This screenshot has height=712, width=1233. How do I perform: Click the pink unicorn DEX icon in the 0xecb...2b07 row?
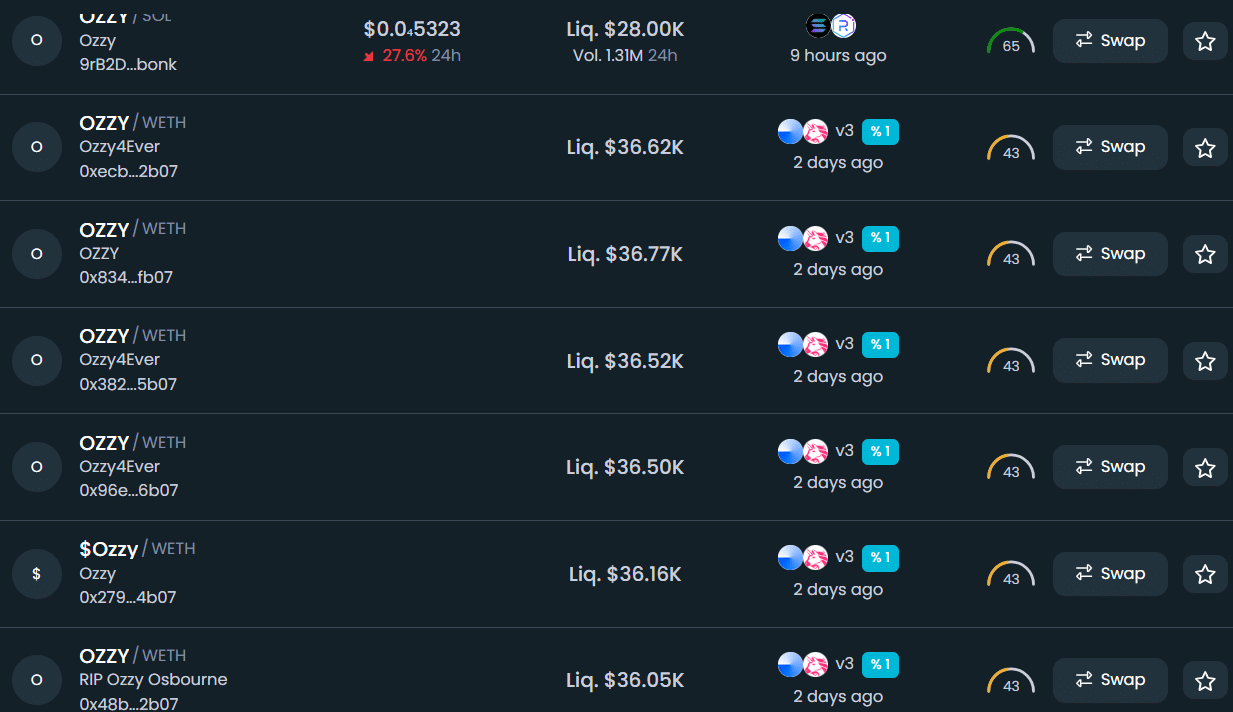point(816,132)
